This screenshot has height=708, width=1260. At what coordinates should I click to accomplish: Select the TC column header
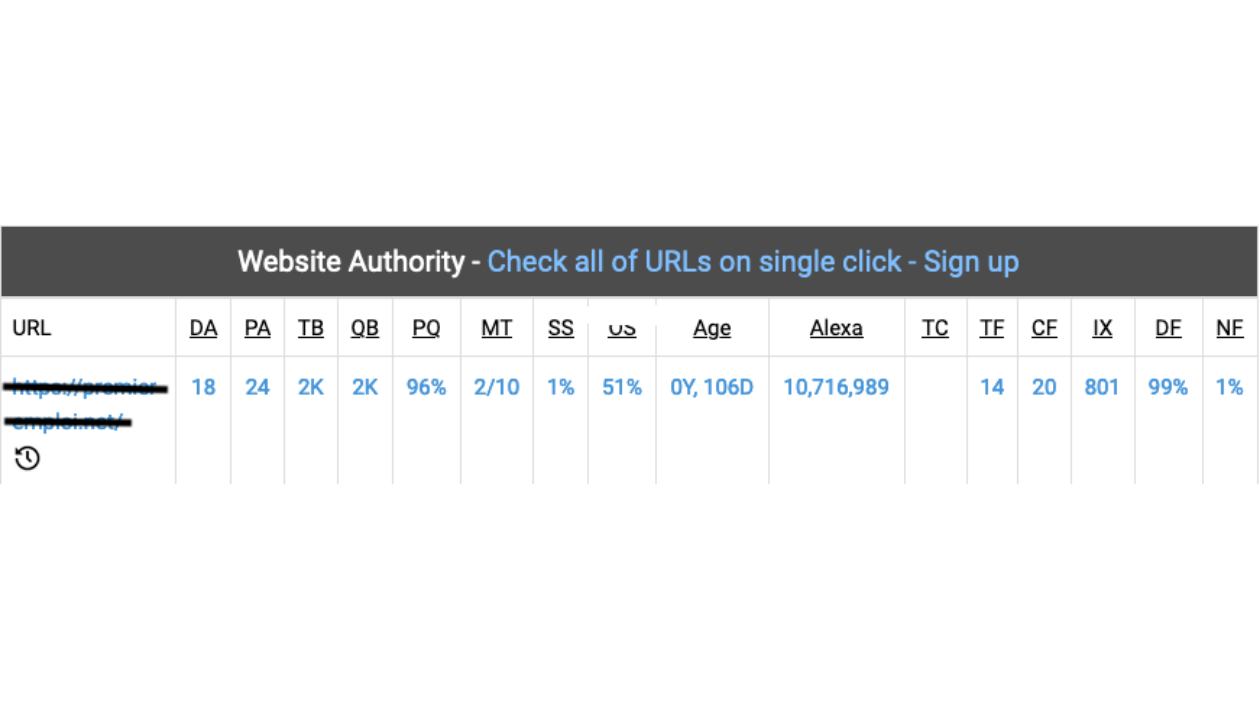(935, 328)
